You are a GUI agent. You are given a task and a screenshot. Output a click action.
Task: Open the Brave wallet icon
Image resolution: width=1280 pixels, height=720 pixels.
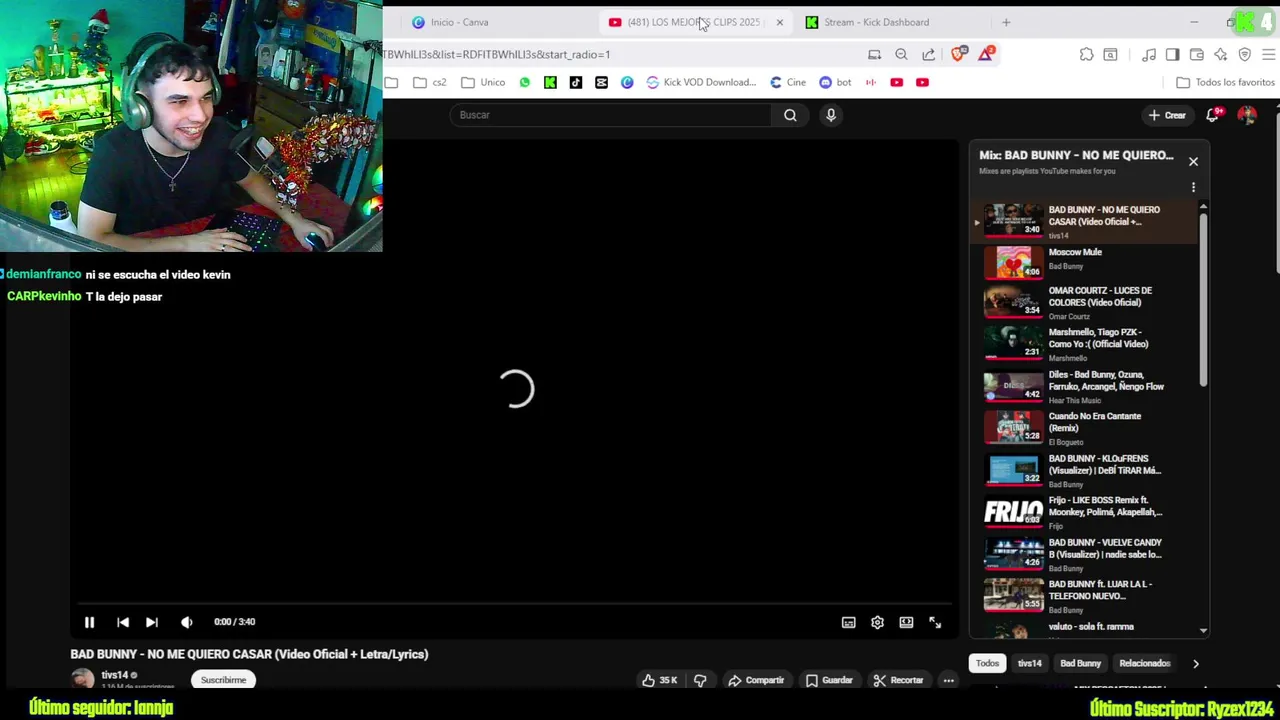point(1196,54)
